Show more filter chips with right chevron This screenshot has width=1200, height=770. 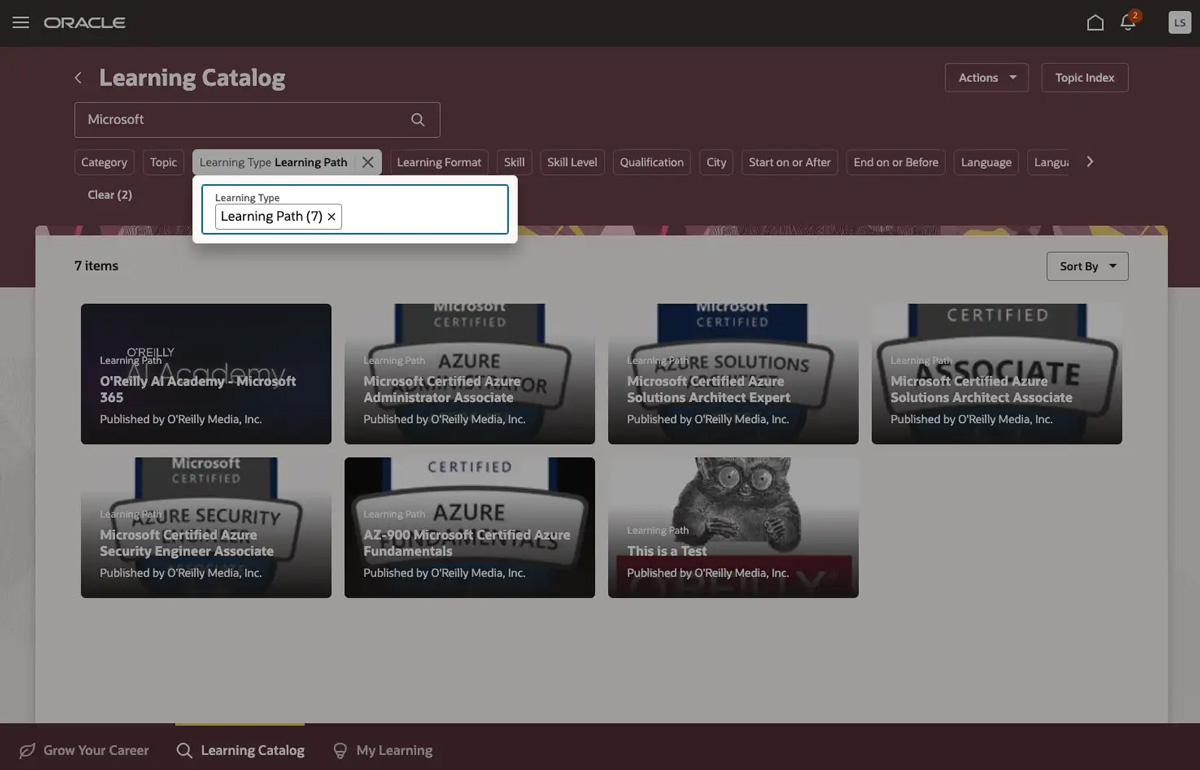coord(1090,161)
